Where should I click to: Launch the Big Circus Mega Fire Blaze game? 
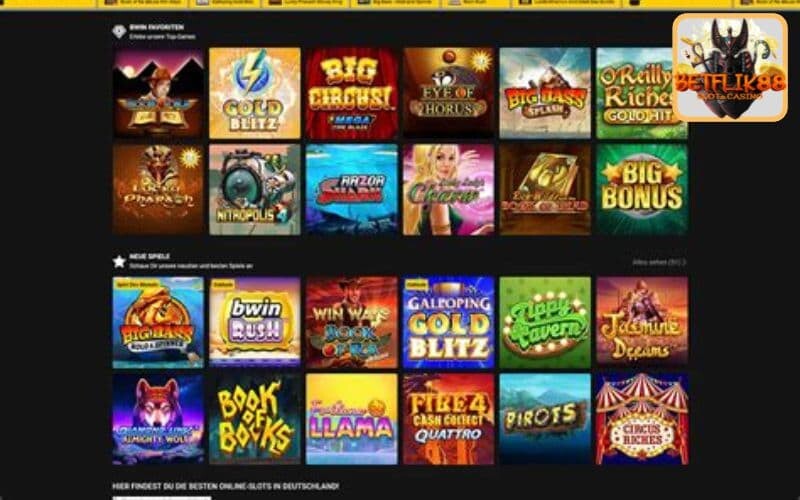[352, 93]
